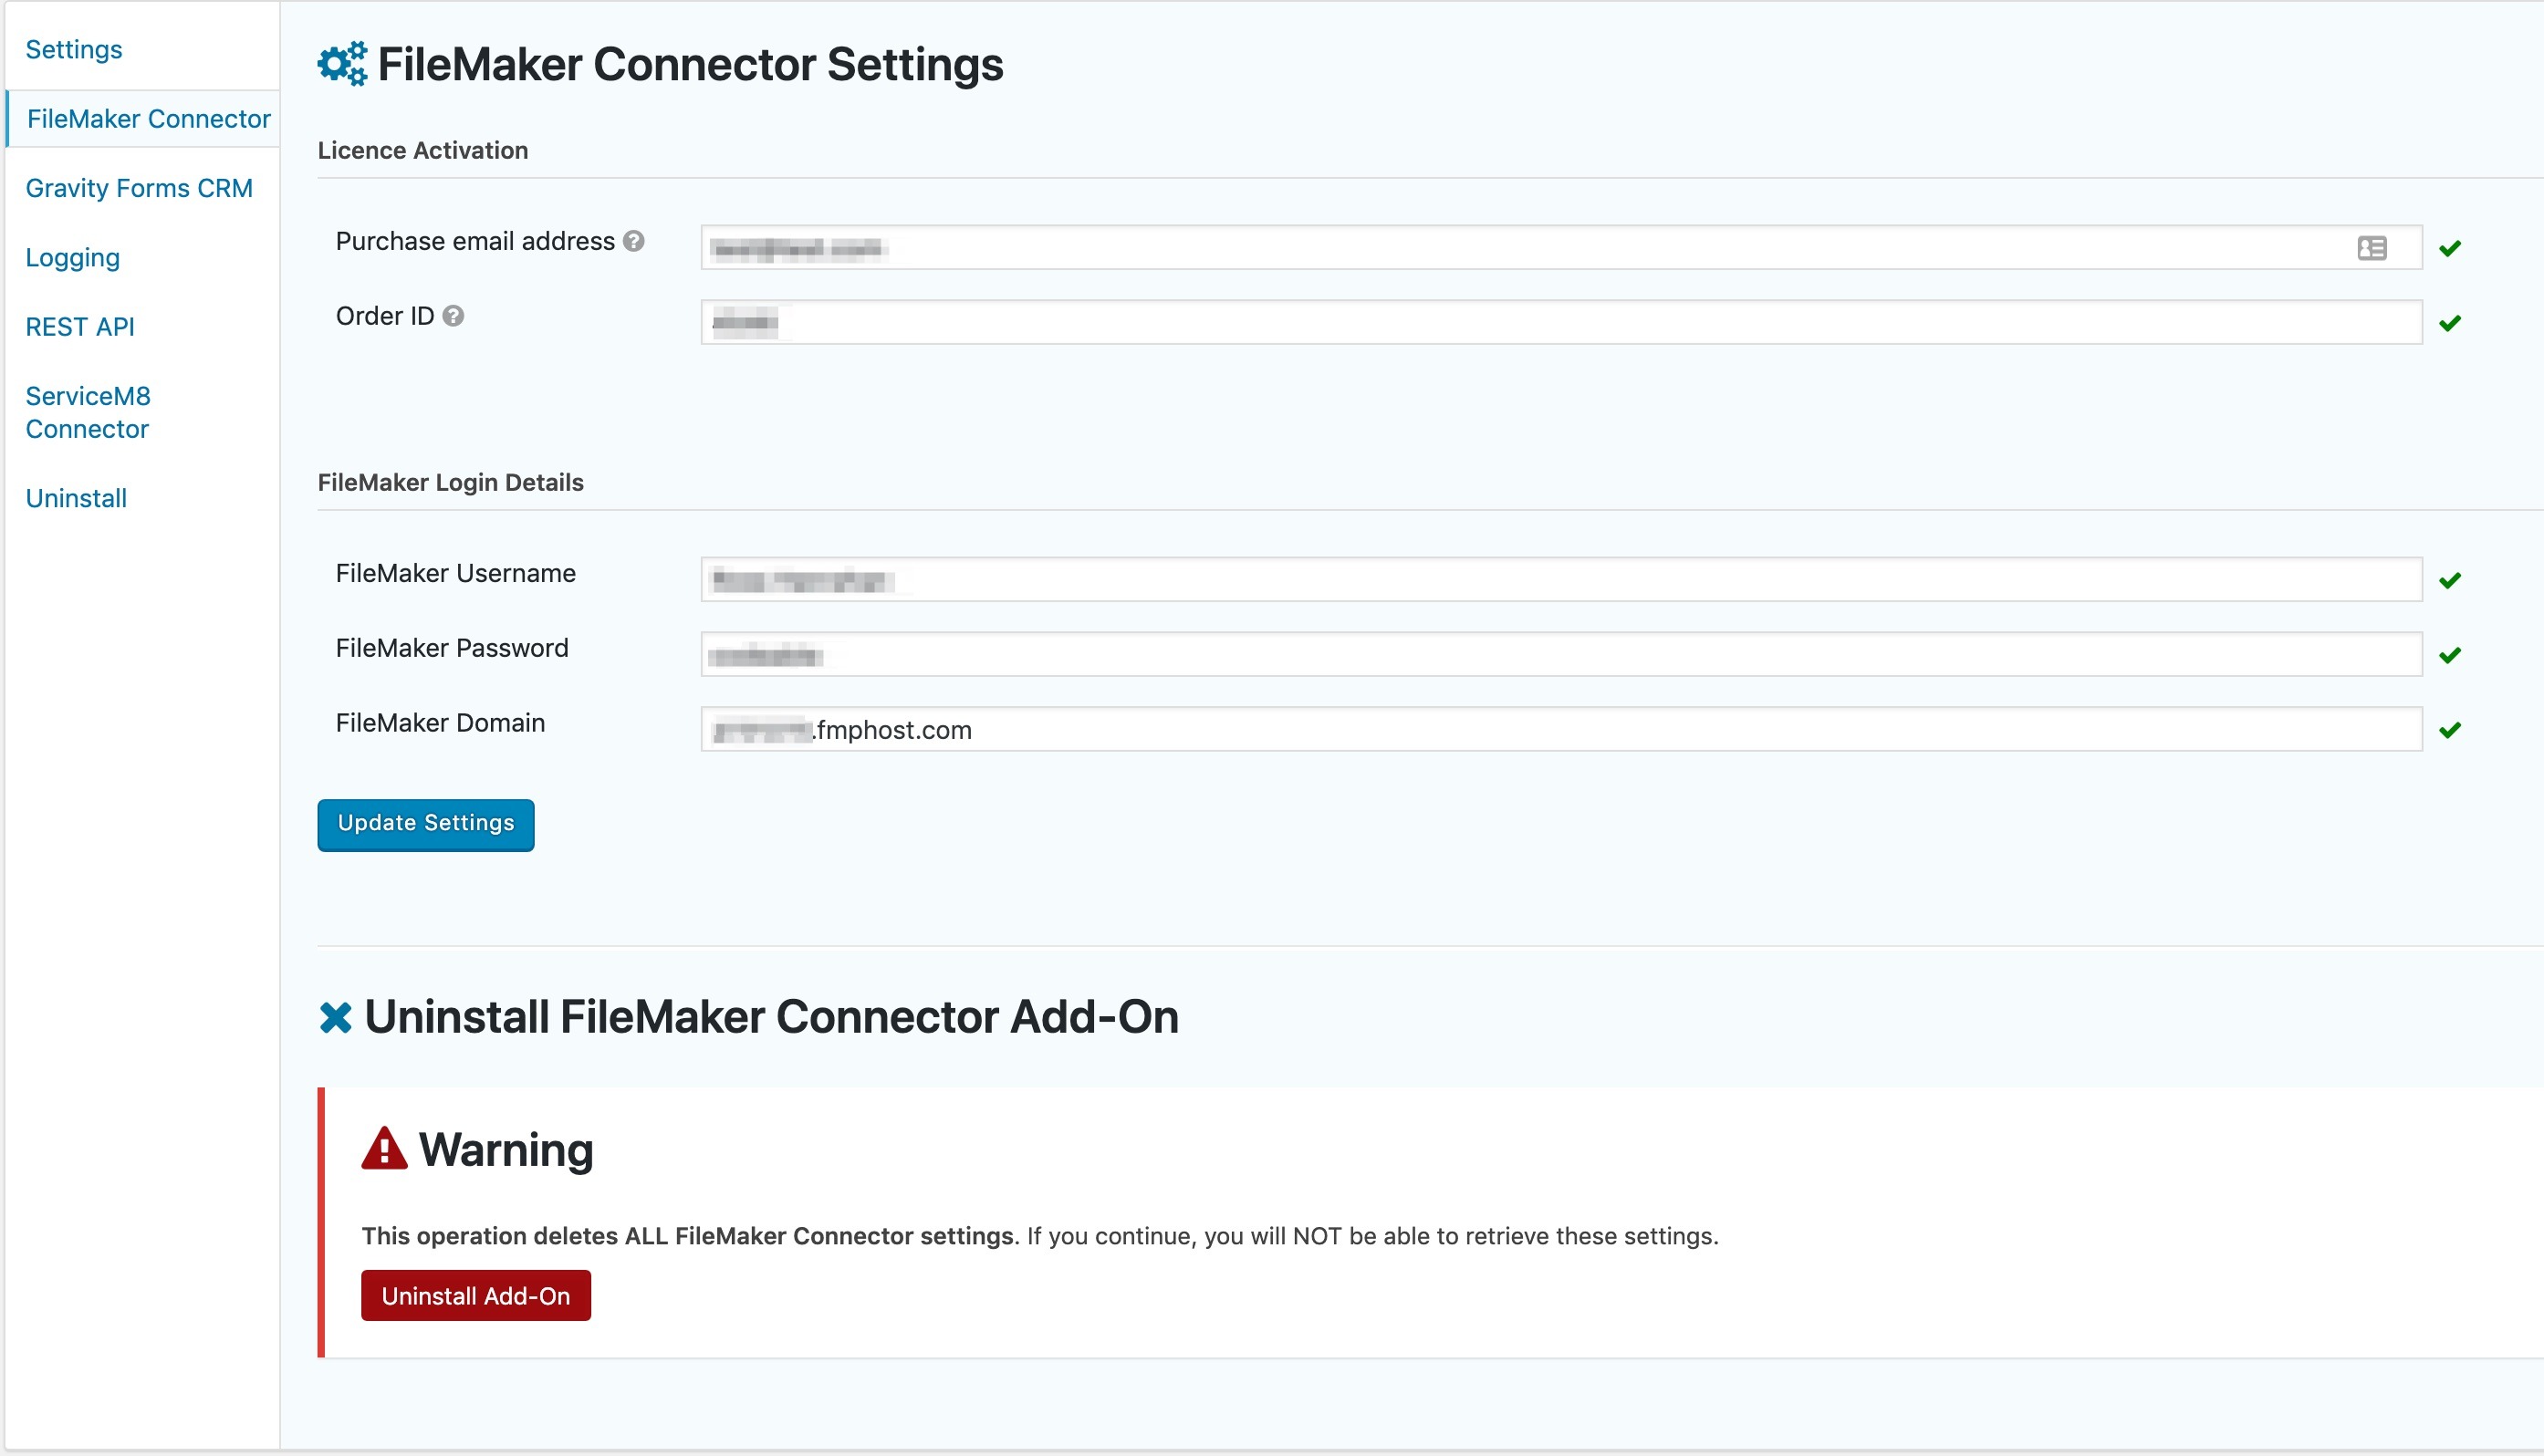Screen dimensions: 2544x1456
Task: Click the green checkmark beside FileMaker Password
Action: point(2450,655)
